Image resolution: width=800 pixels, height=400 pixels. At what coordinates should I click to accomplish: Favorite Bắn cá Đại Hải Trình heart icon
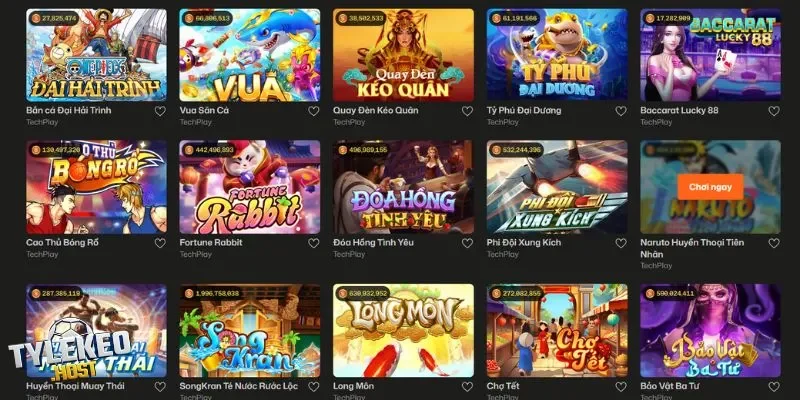pyautogui.click(x=160, y=111)
